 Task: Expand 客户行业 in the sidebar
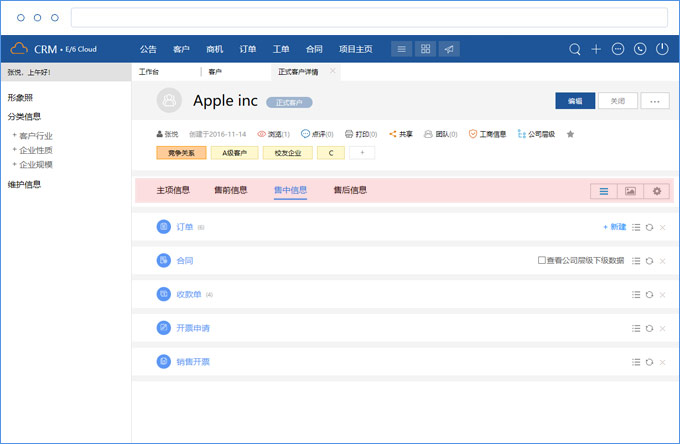coord(14,135)
